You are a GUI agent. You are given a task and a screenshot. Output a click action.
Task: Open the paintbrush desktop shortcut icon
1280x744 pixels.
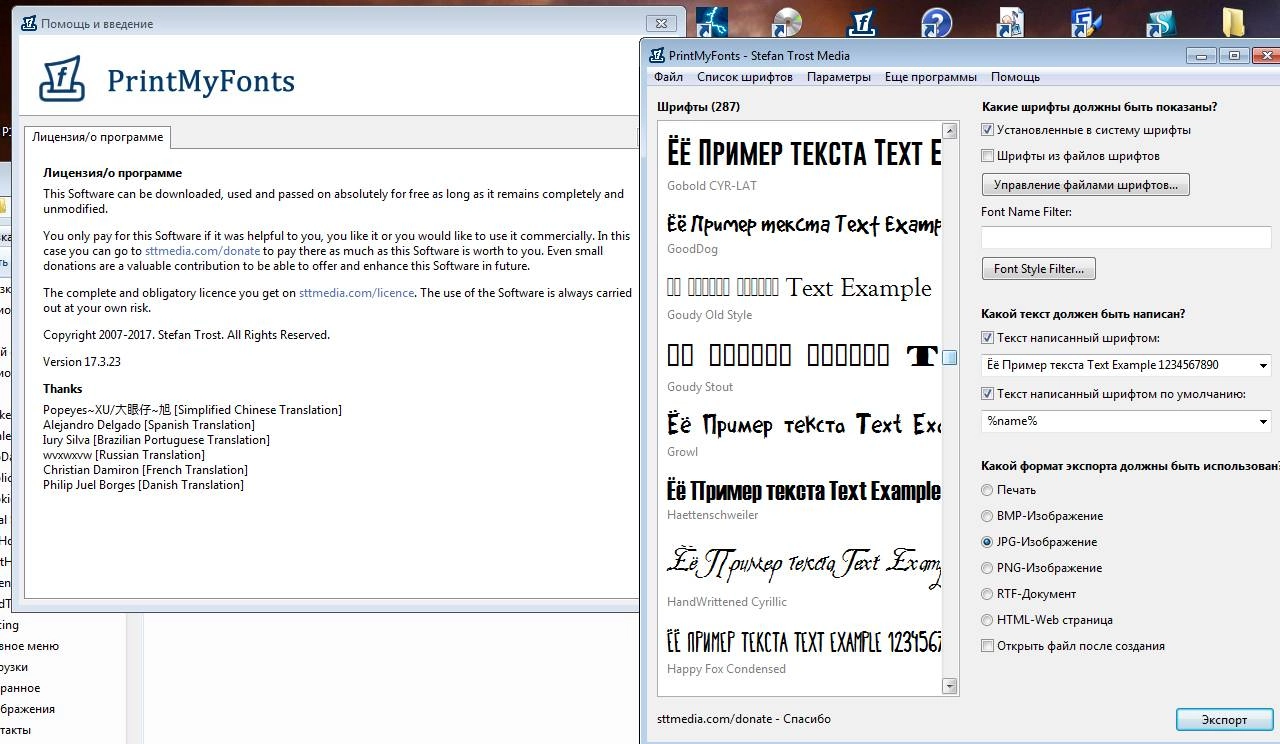coord(1086,22)
